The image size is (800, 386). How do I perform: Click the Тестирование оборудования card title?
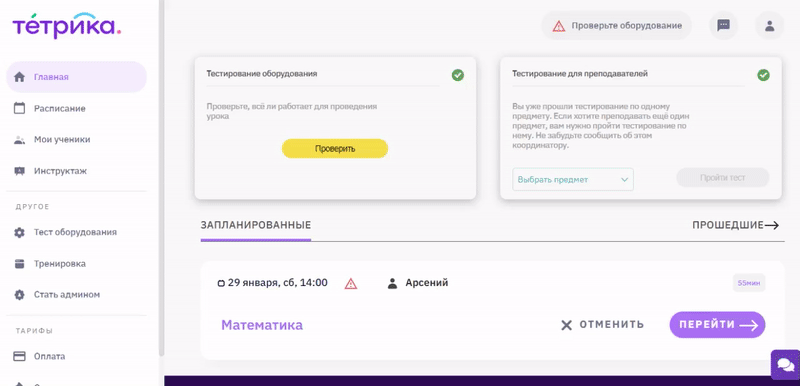(262, 73)
